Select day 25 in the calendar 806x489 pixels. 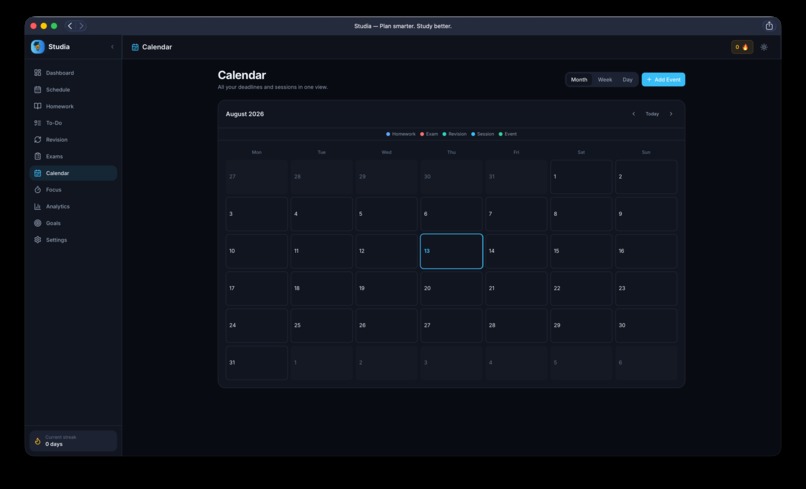pos(321,325)
